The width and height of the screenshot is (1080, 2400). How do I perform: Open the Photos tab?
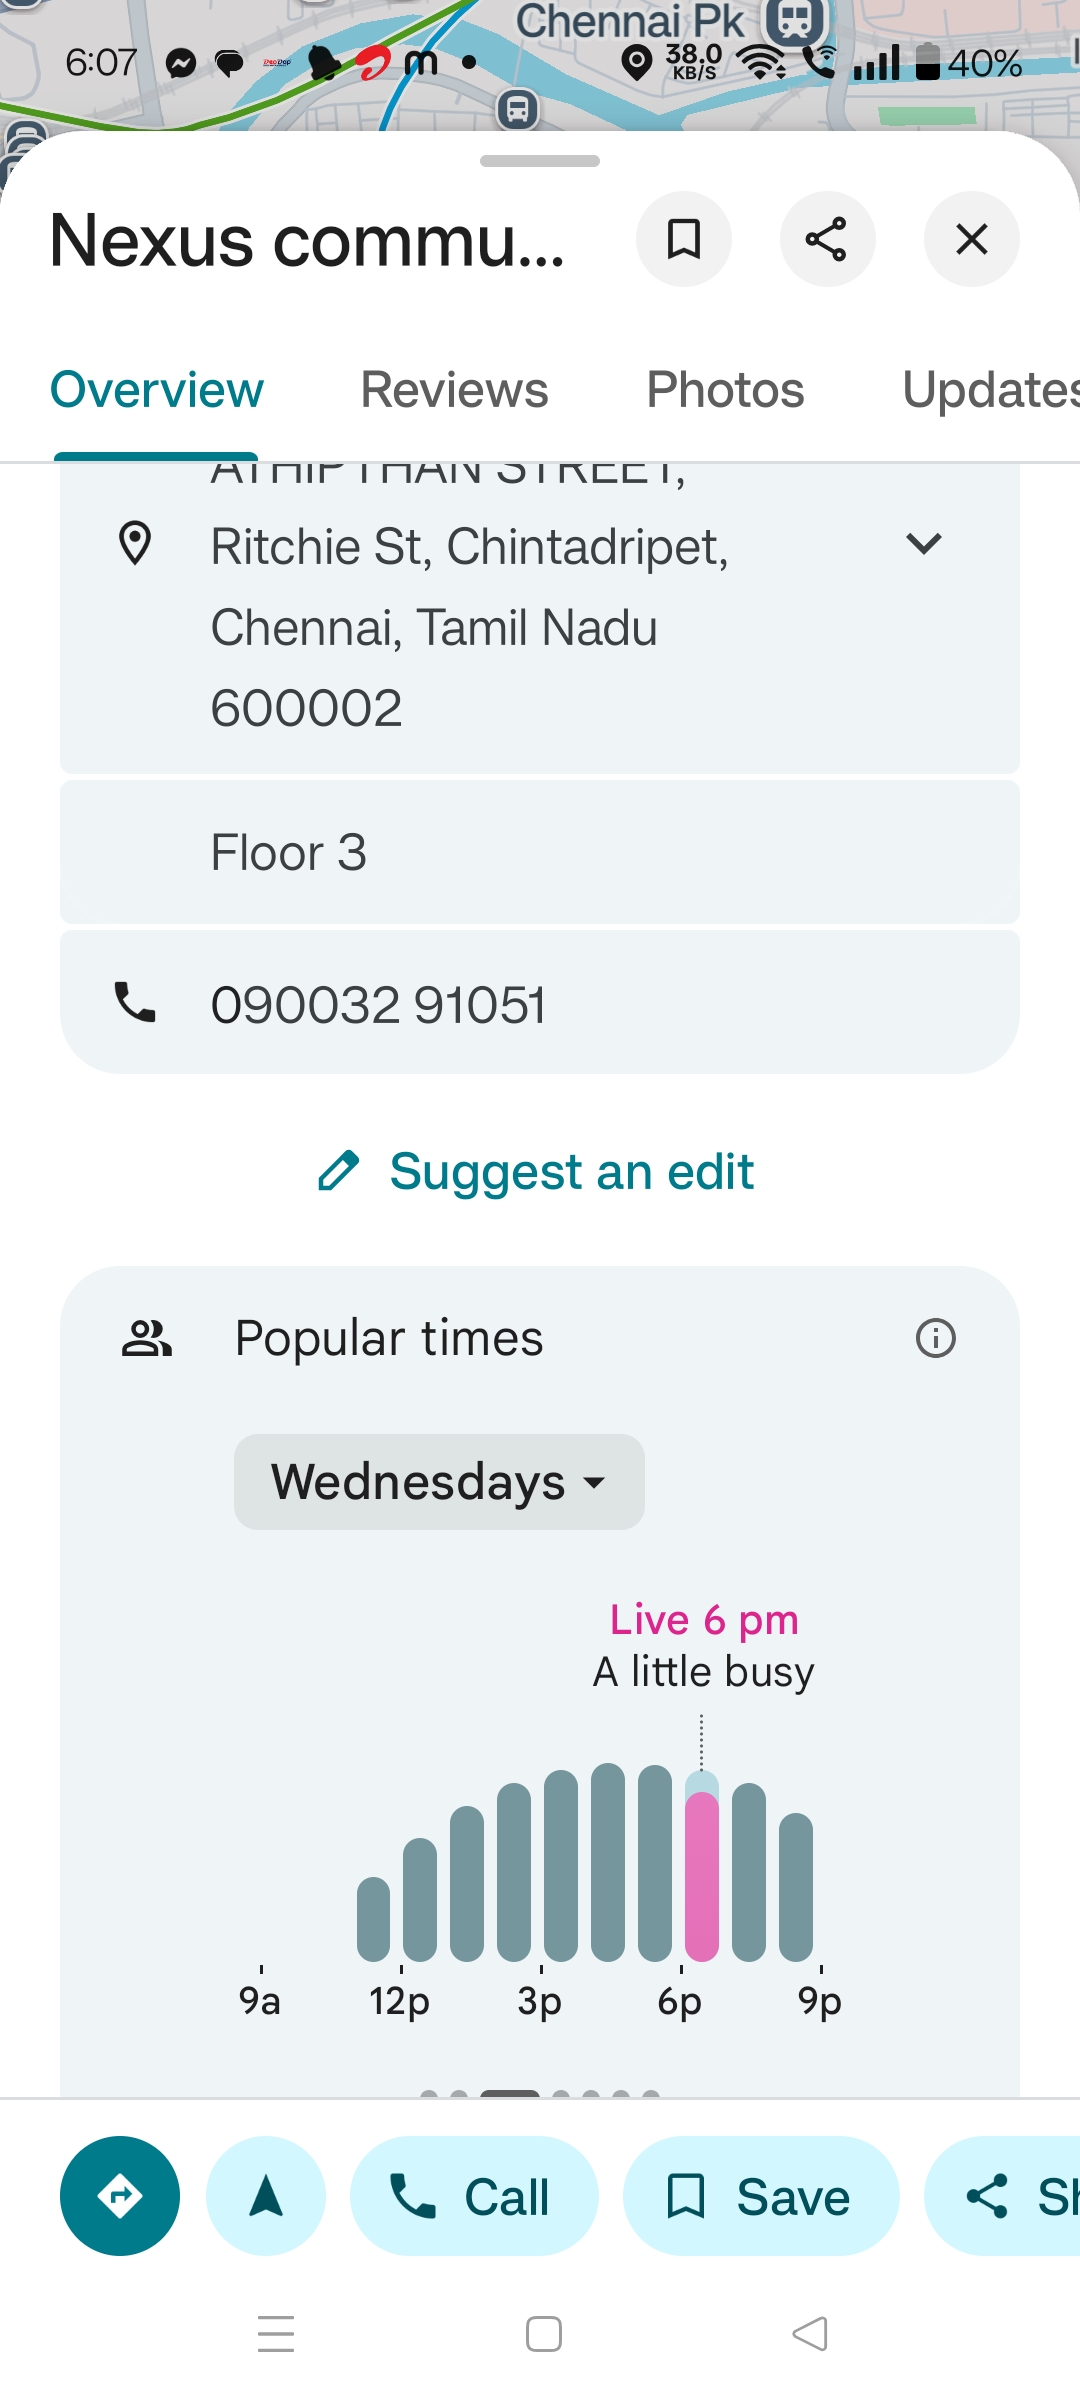pyautogui.click(x=725, y=390)
